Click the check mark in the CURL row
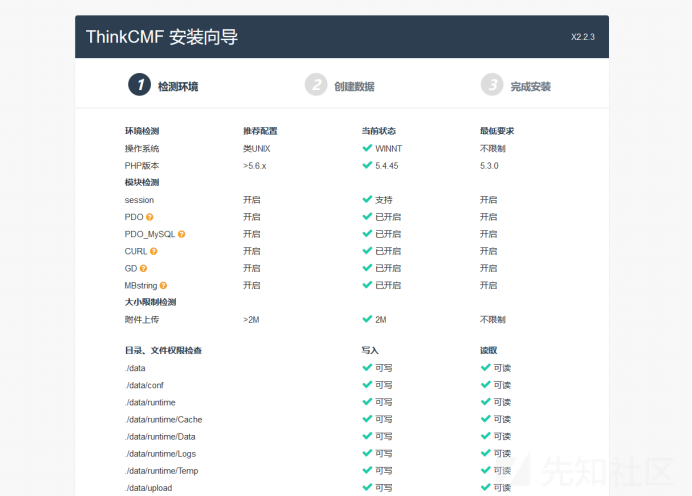Image resolution: width=692 pixels, height=496 pixels. [367, 251]
